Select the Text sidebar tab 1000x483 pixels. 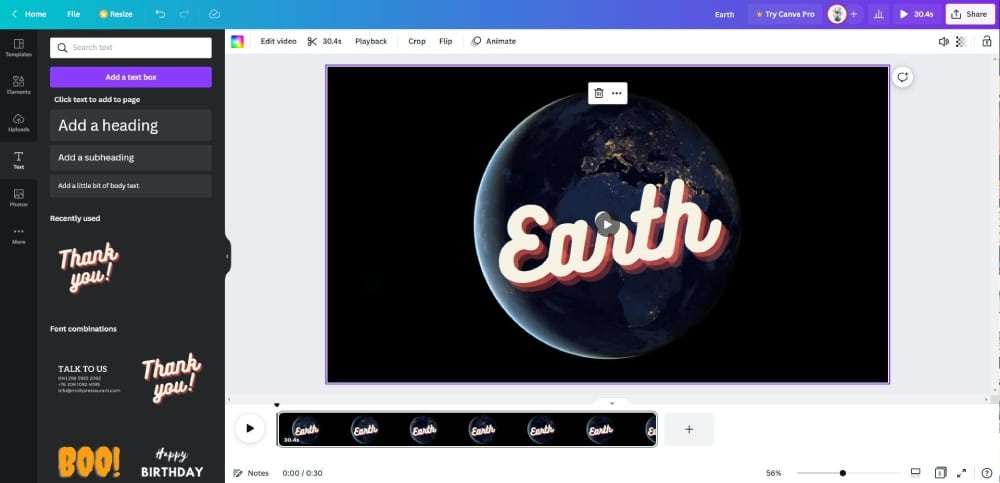point(18,160)
